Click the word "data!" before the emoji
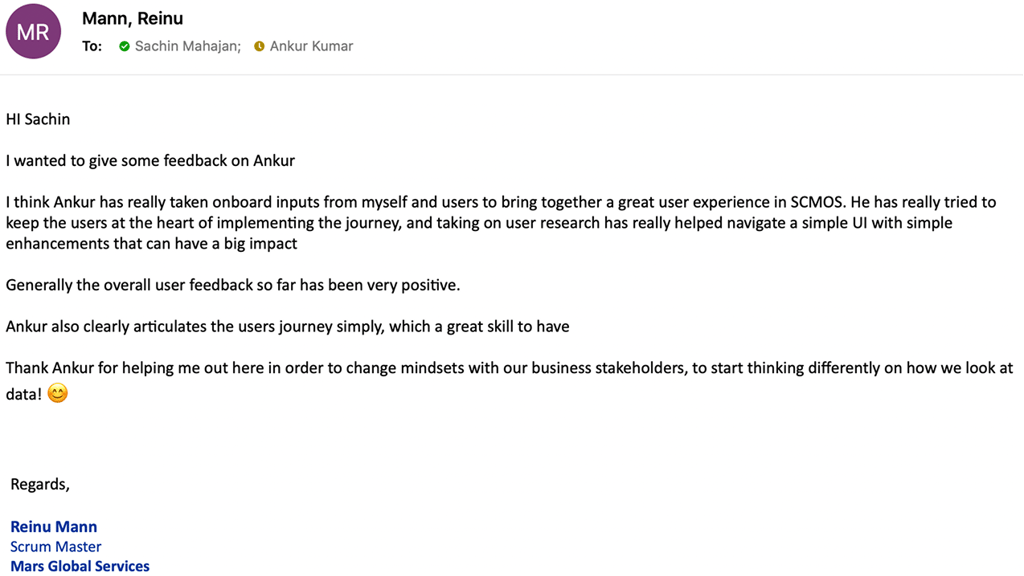1024x576 pixels. [24, 394]
